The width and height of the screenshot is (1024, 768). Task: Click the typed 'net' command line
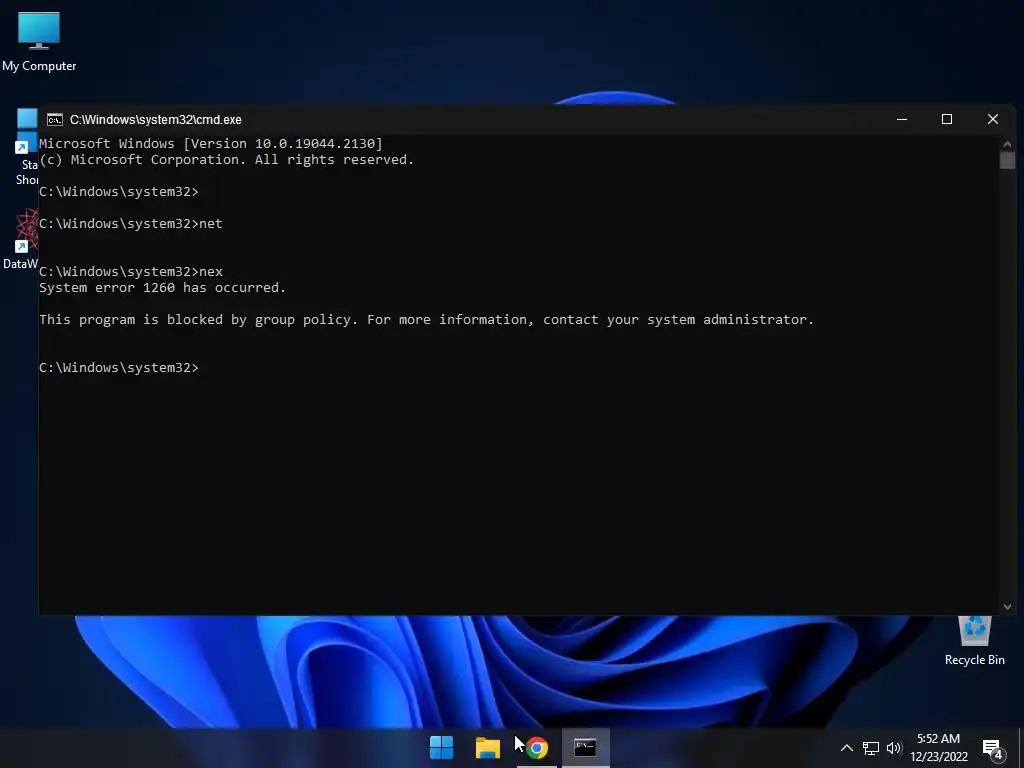click(131, 223)
